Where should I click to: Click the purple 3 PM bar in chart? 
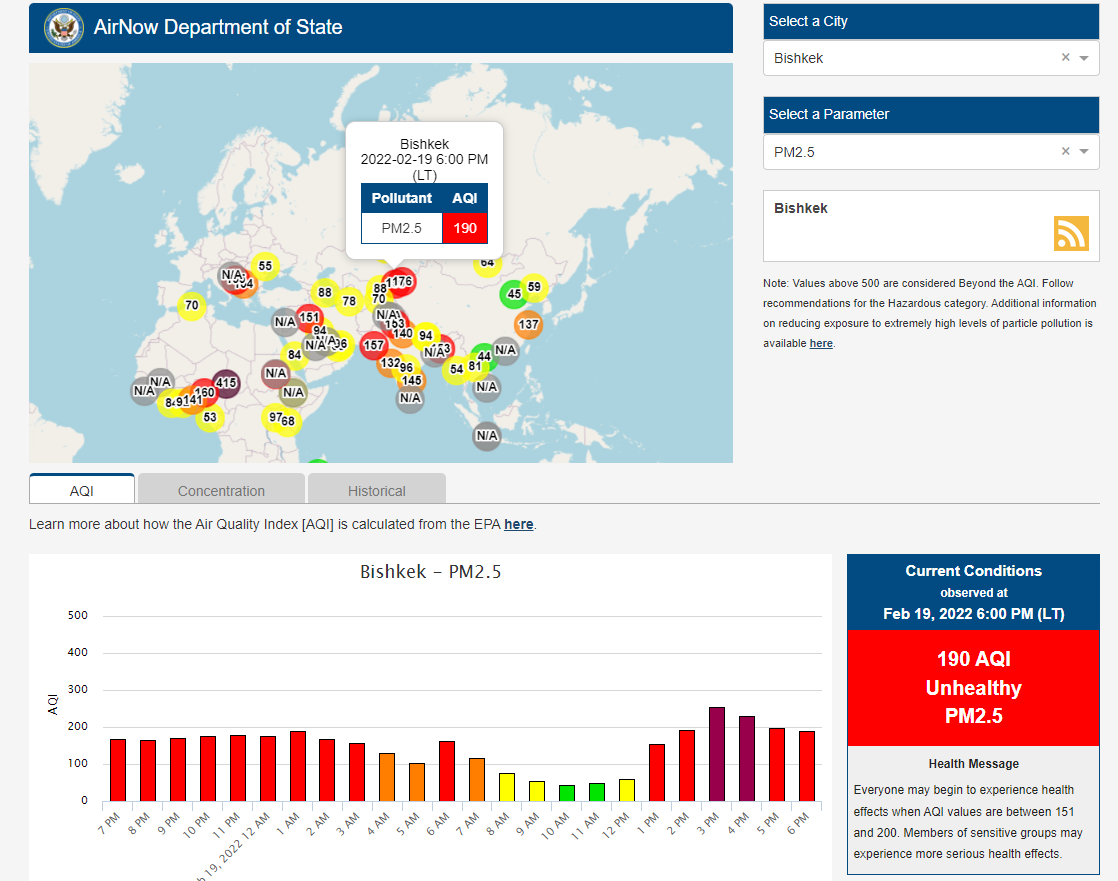pyautogui.click(x=716, y=754)
